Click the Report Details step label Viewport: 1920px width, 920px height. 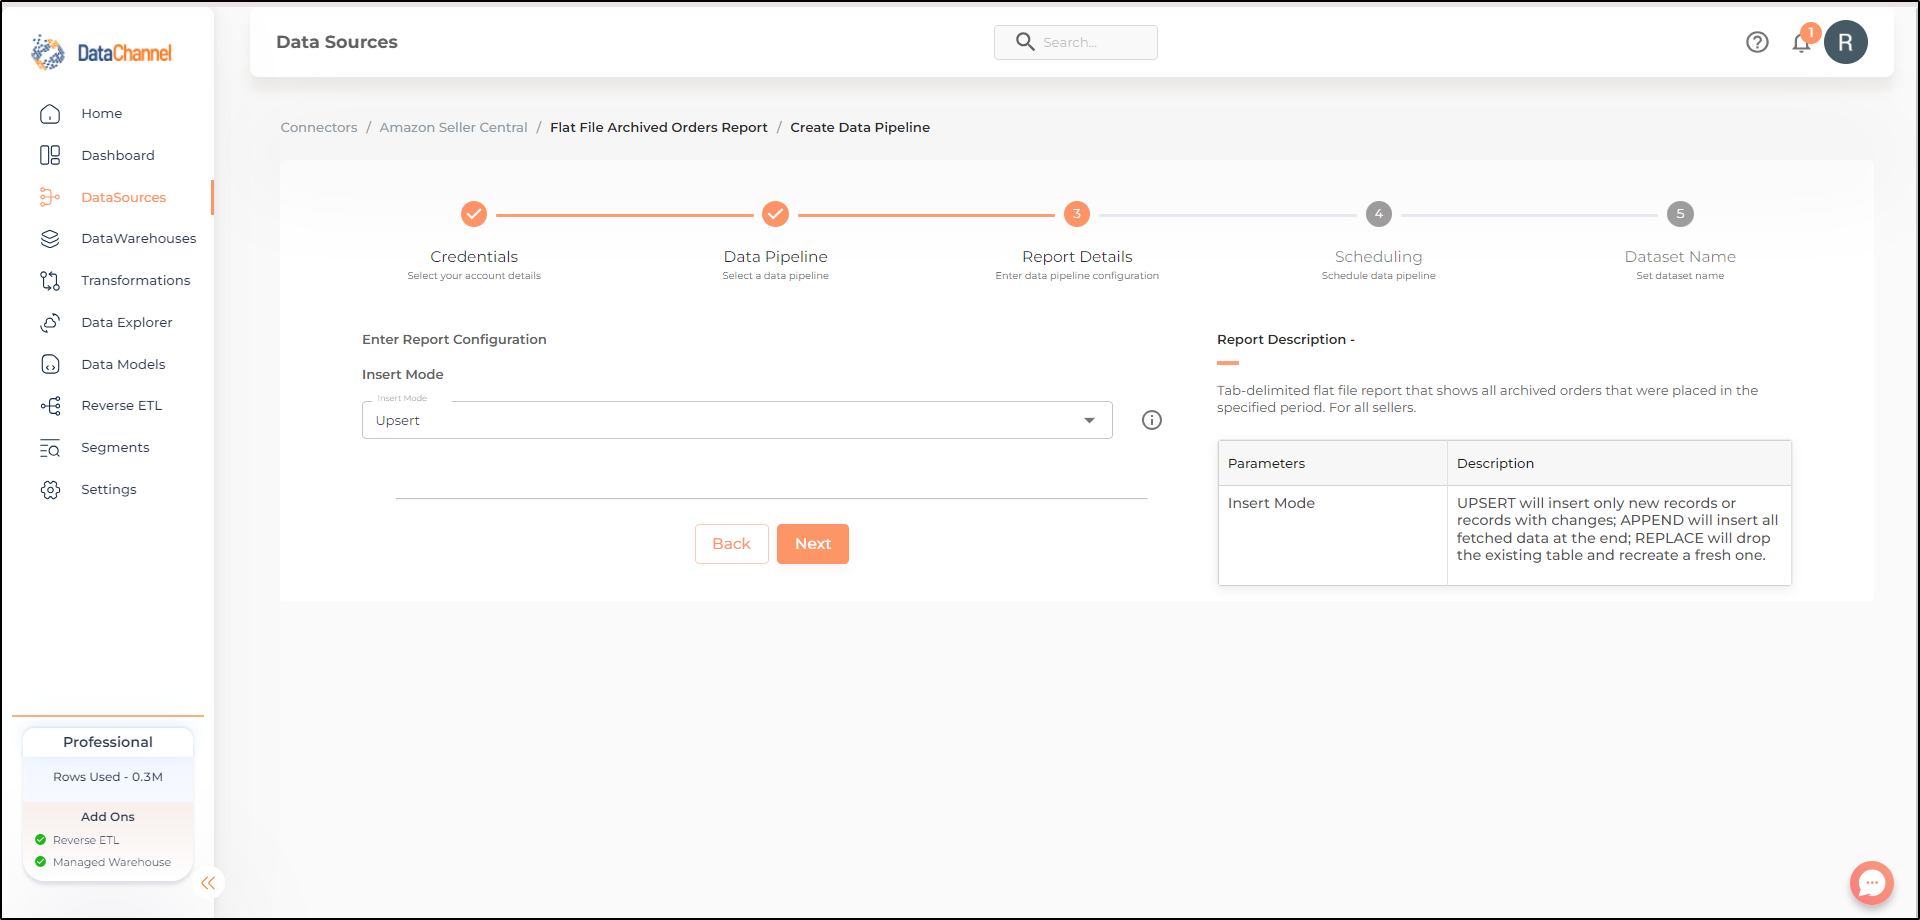point(1077,257)
